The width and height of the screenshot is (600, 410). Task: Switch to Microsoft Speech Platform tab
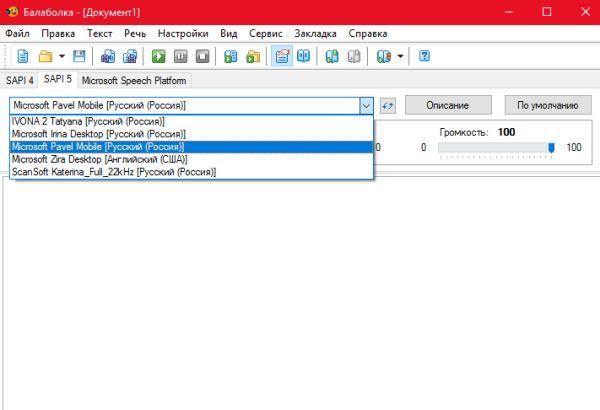tap(132, 80)
